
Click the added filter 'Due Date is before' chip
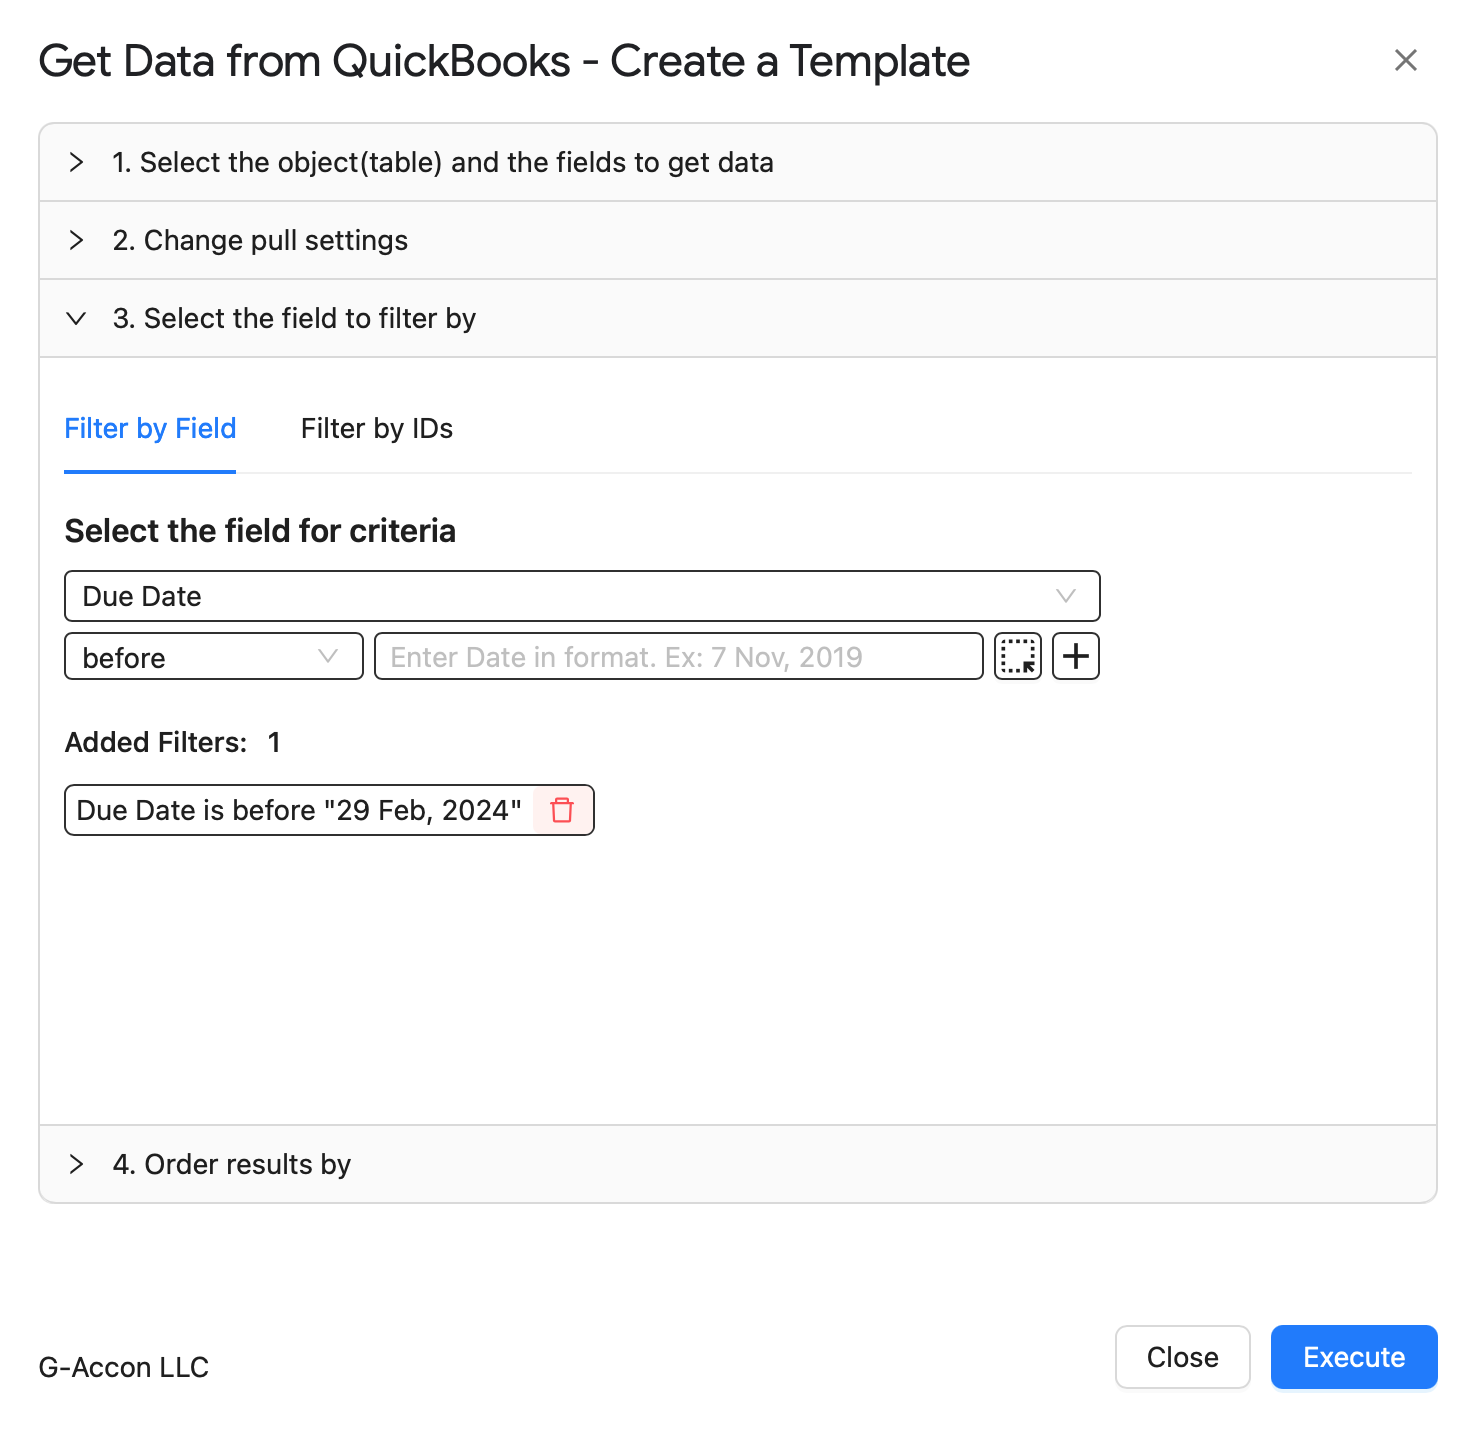pos(299,810)
